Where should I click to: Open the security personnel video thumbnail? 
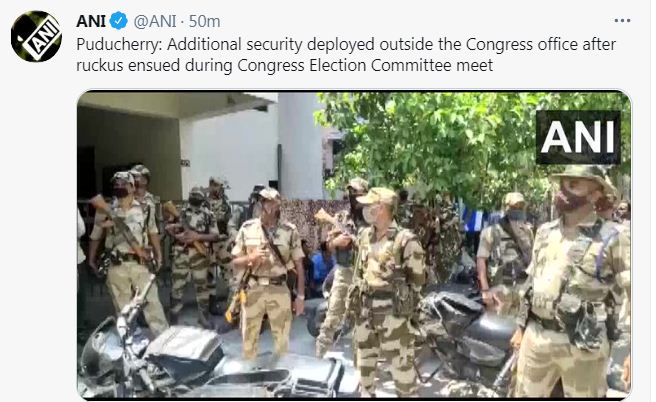tap(354, 244)
